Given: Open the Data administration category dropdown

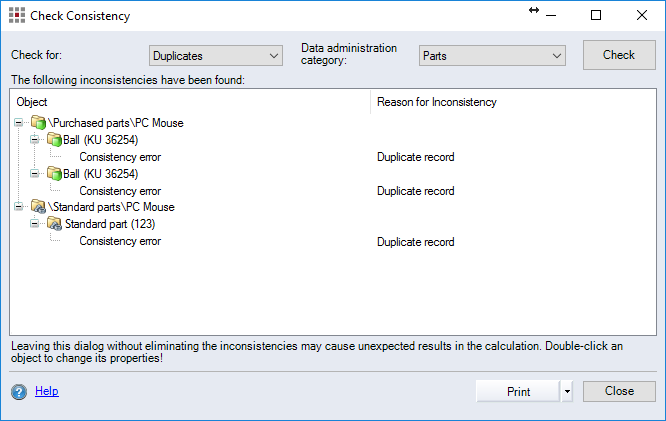Looking at the screenshot, I should pyautogui.click(x=492, y=56).
